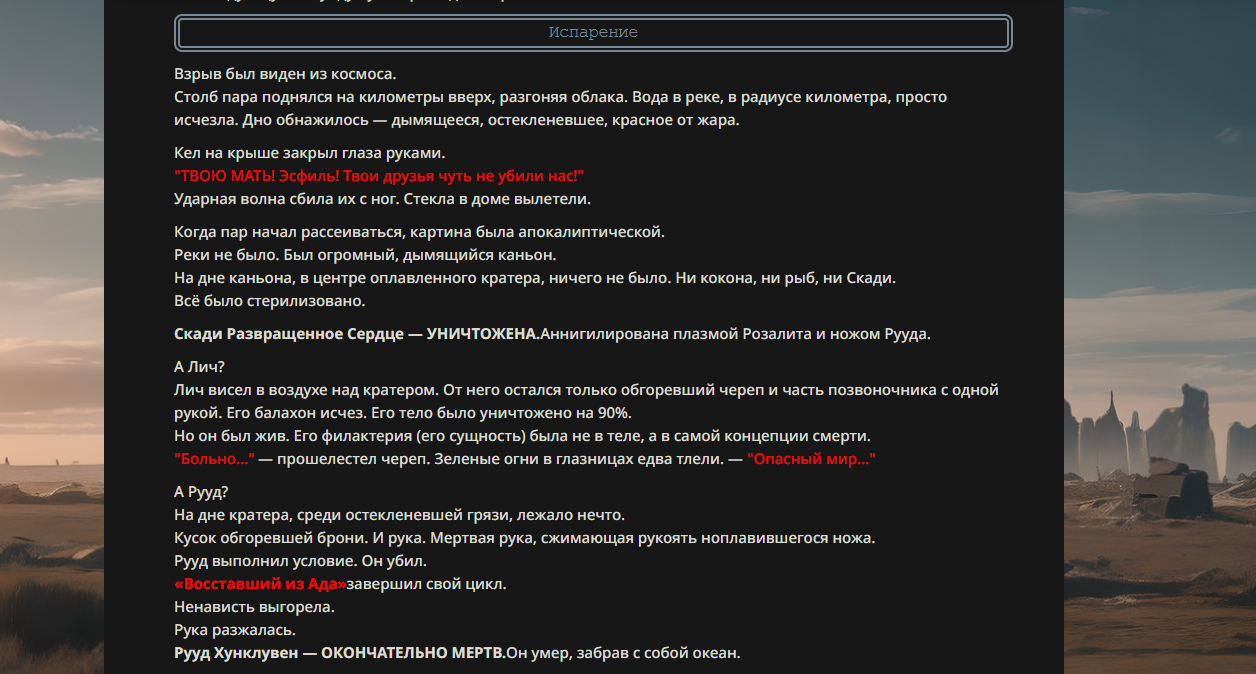This screenshot has height=674, width=1256.
Task: Collapse the «Испарение» spoiler header
Action: (x=593, y=33)
